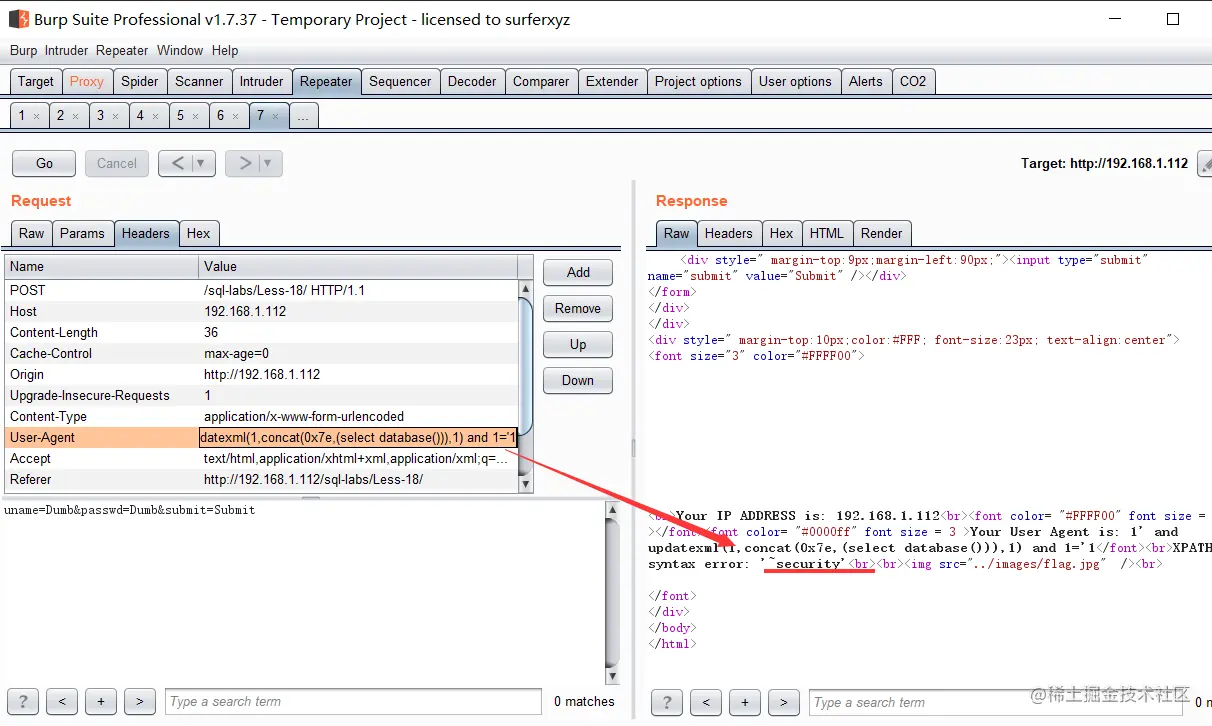Move header down with Down button
Screen dimensions: 1212x726
[578, 380]
